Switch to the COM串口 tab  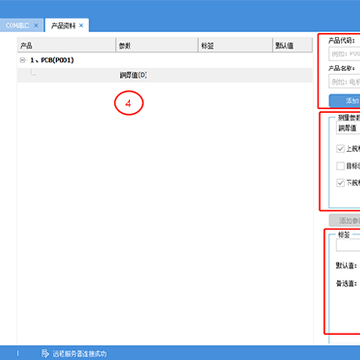tap(18, 25)
